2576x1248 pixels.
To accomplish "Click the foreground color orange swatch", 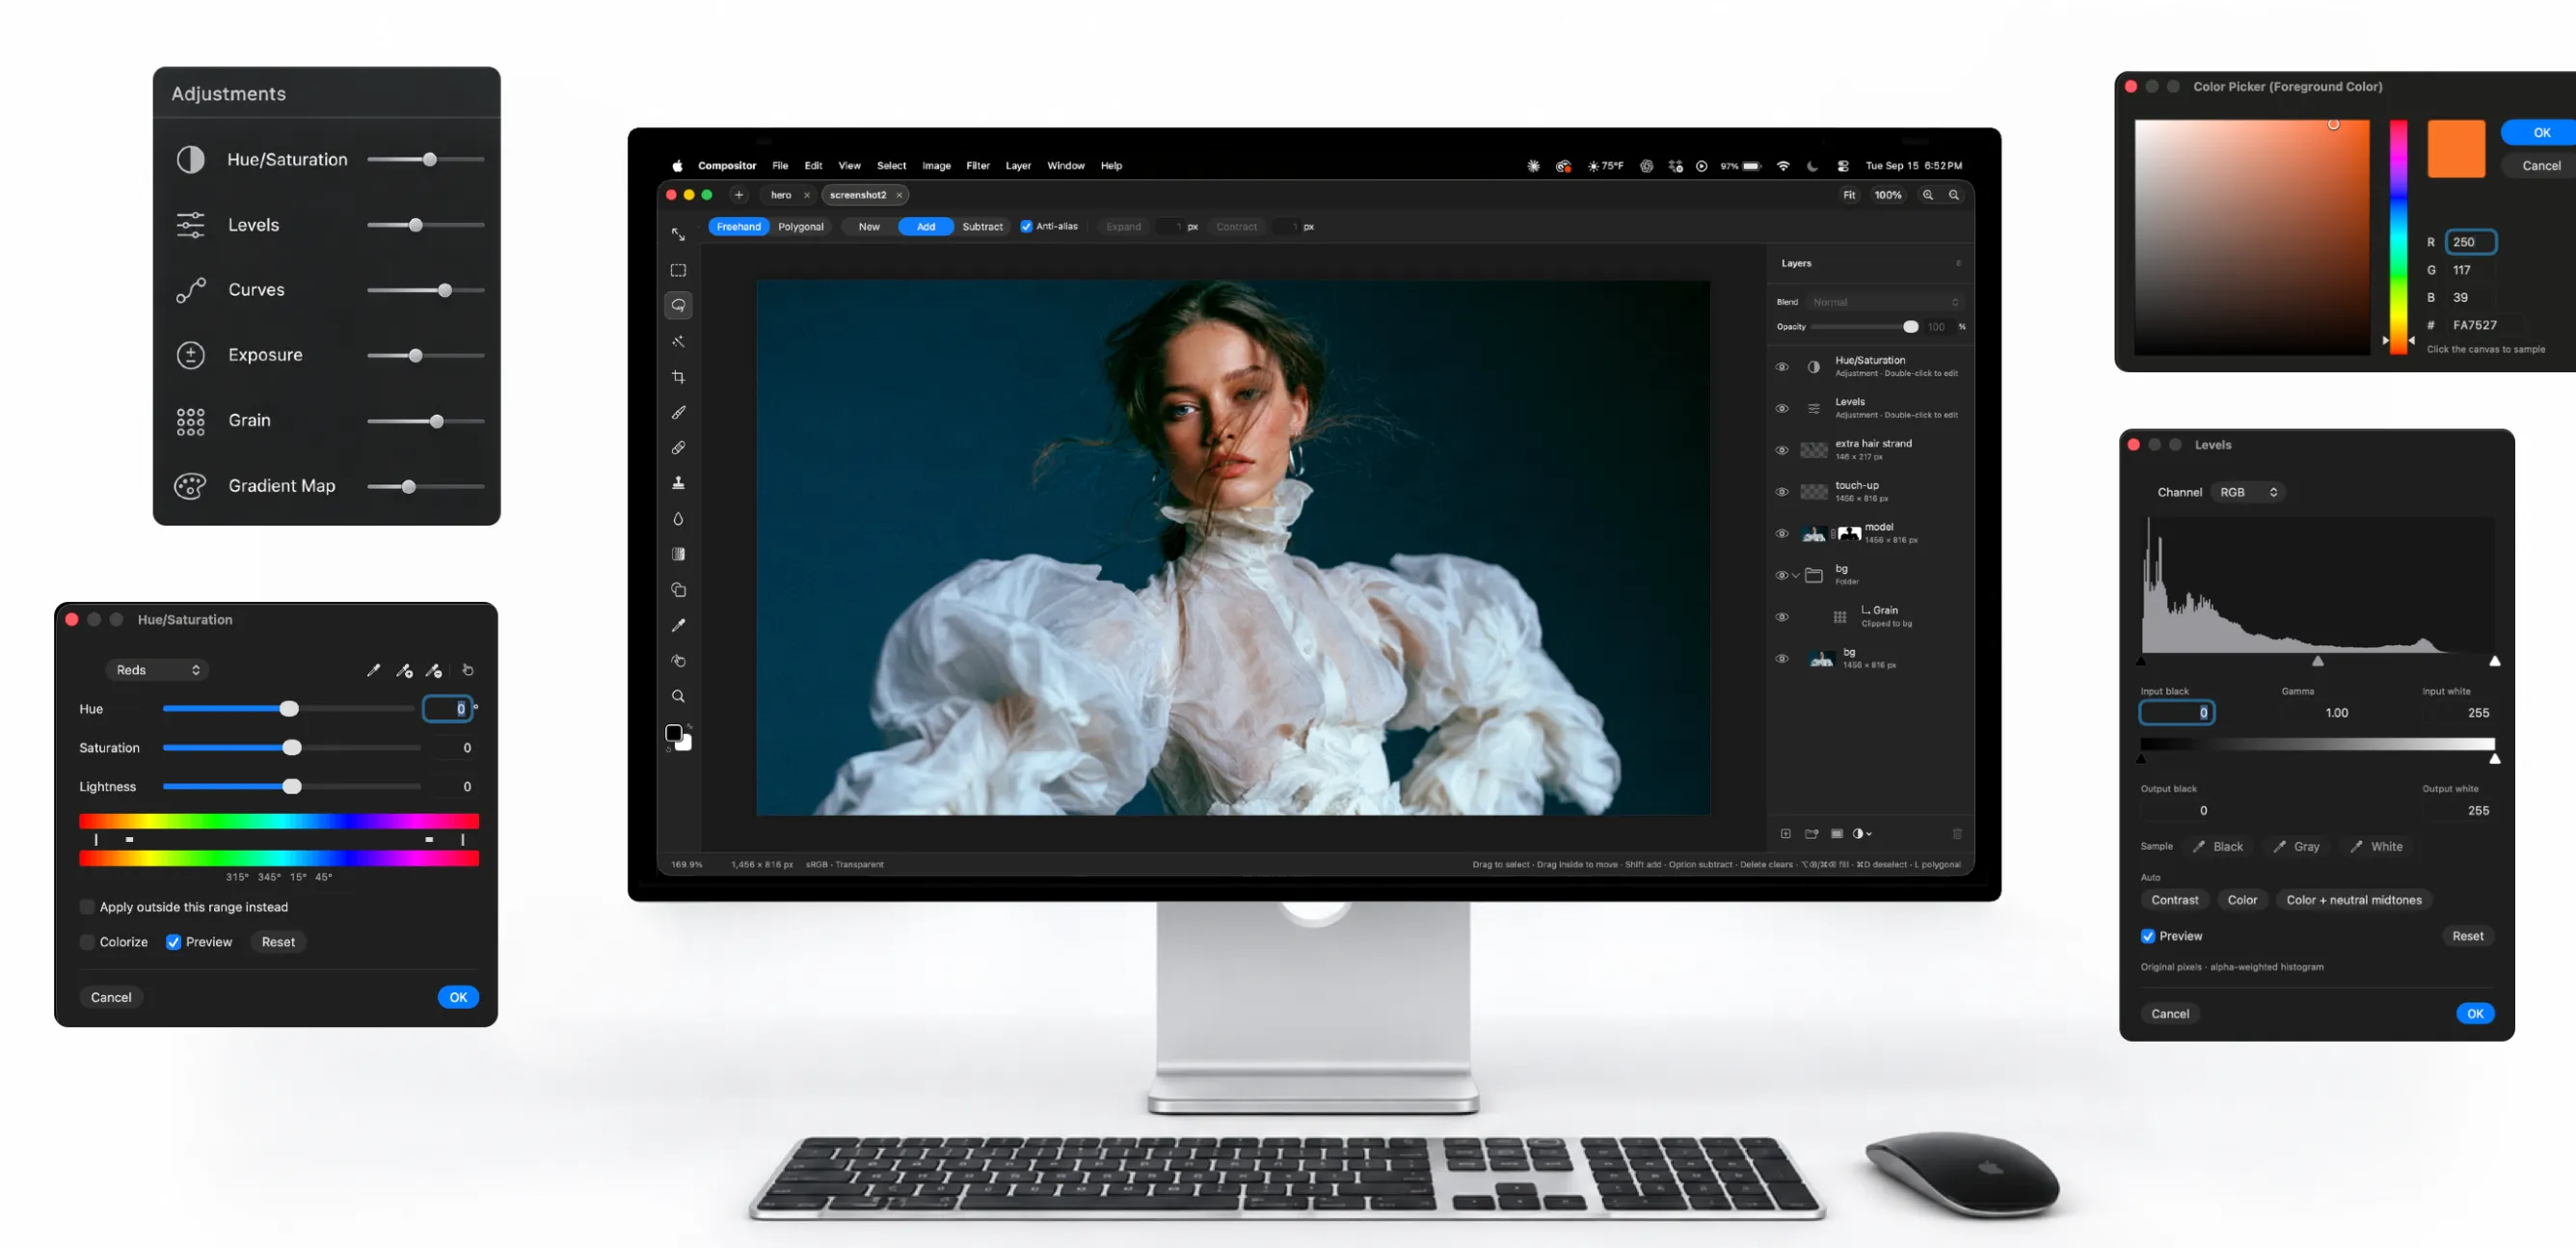I will pyautogui.click(x=2455, y=148).
